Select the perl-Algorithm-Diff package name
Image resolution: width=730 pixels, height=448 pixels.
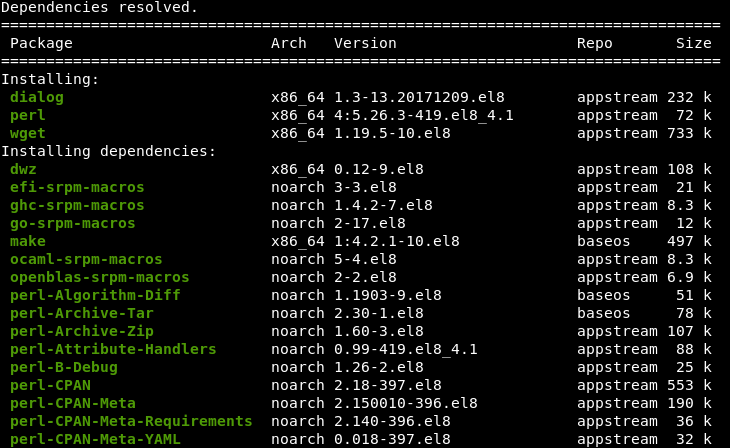click(95, 295)
